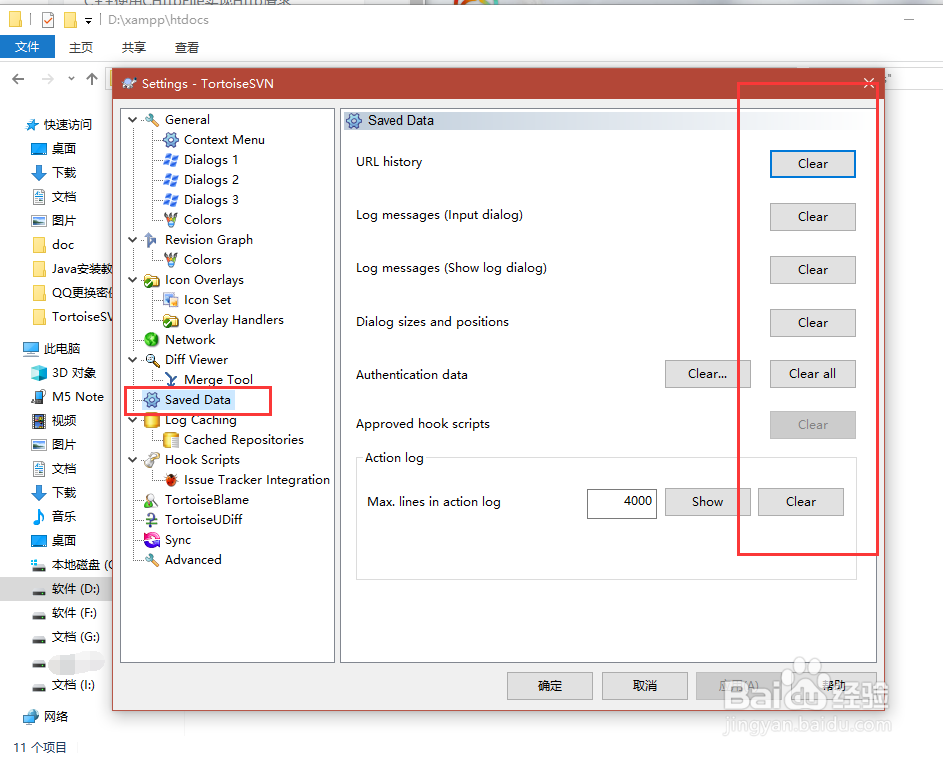Clear the action log
This screenshot has height=758, width=943.
click(x=800, y=502)
